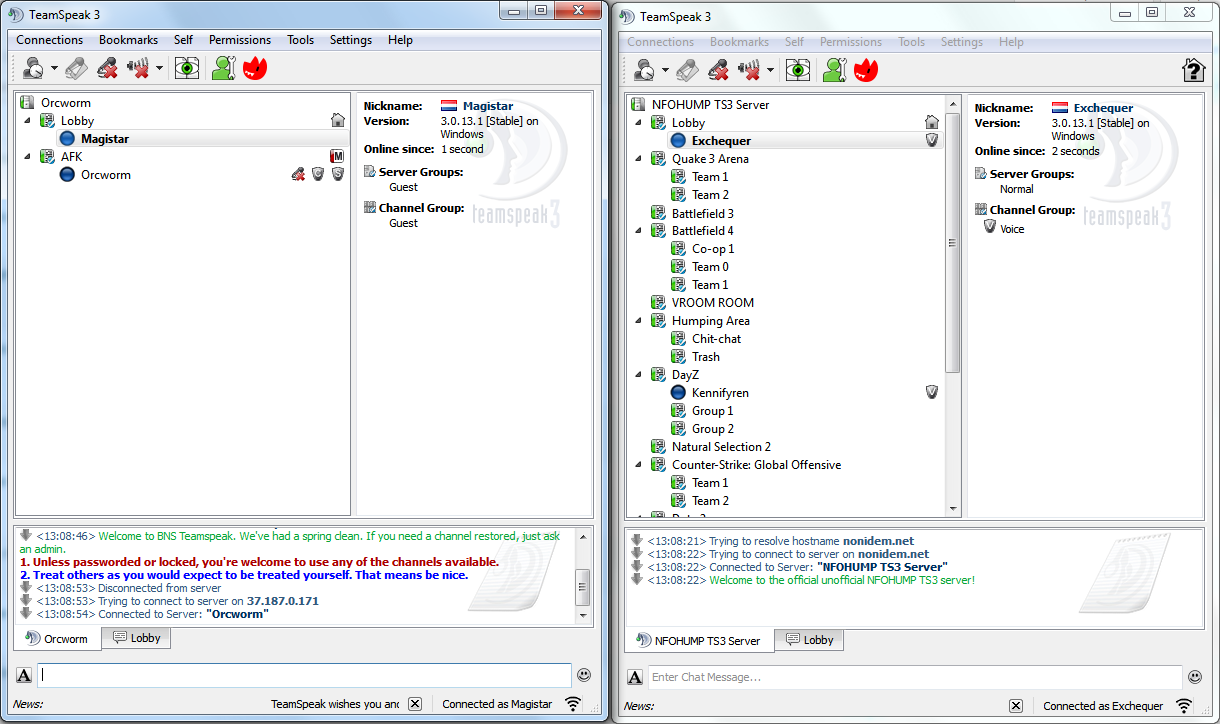
Task: Click Activate Microphone icon in right window toolbar
Action: point(687,70)
